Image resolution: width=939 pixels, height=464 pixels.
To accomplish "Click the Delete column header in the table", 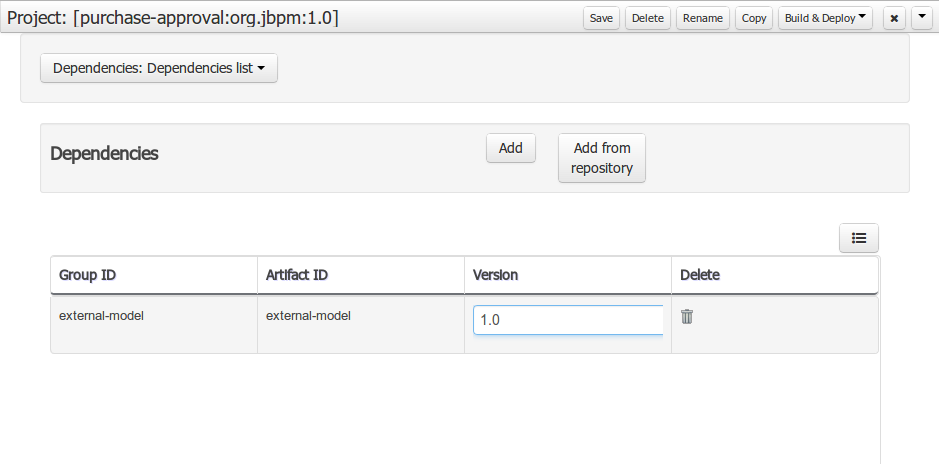I will tap(700, 275).
